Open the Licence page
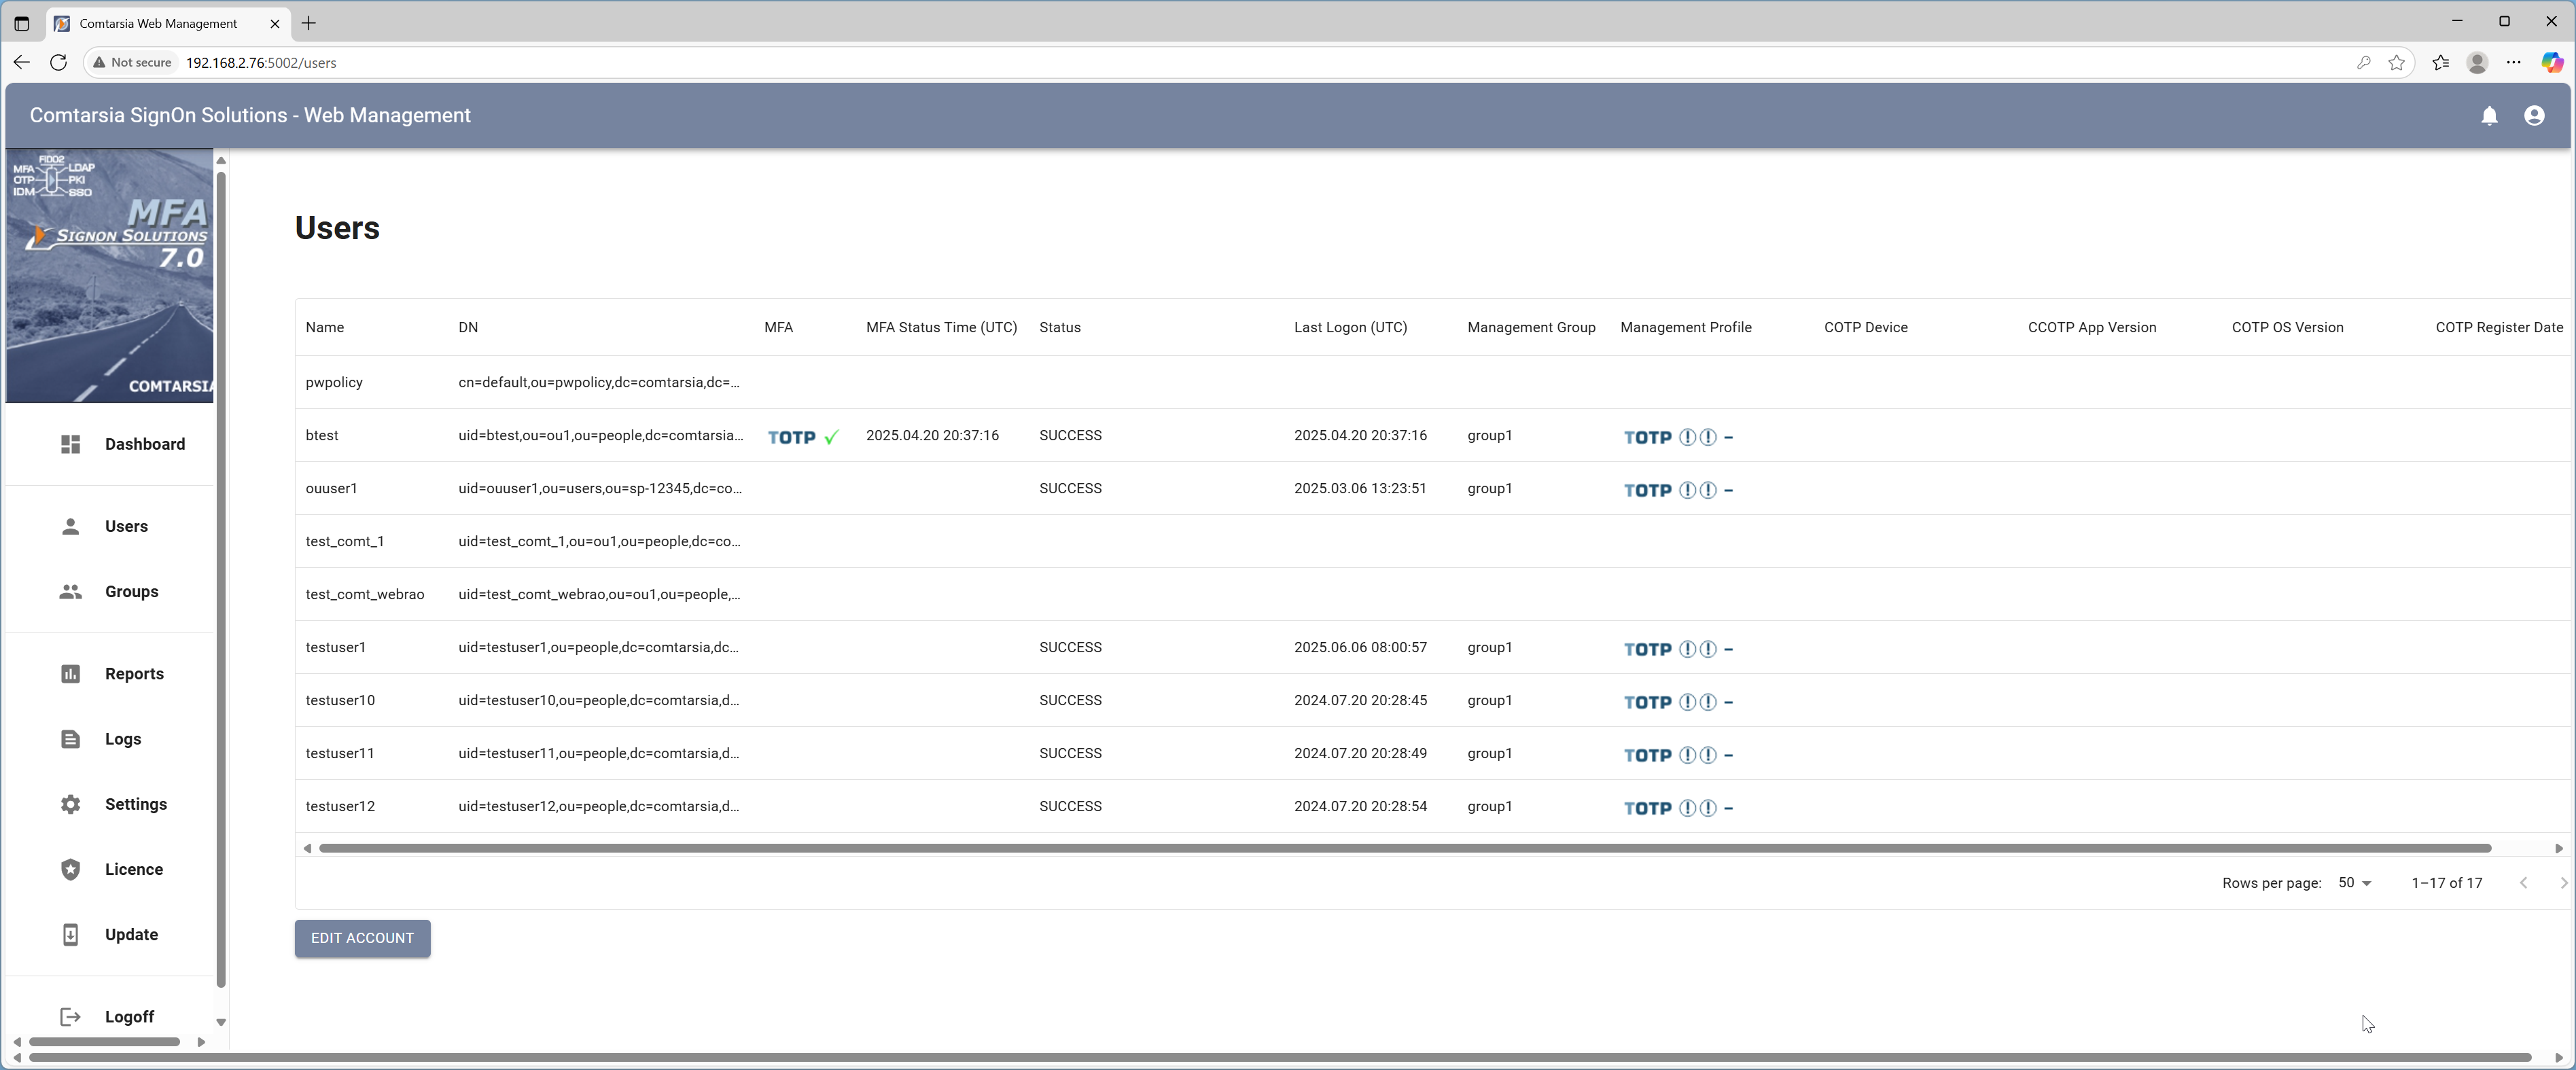Viewport: 2576px width, 1070px height. click(x=134, y=868)
